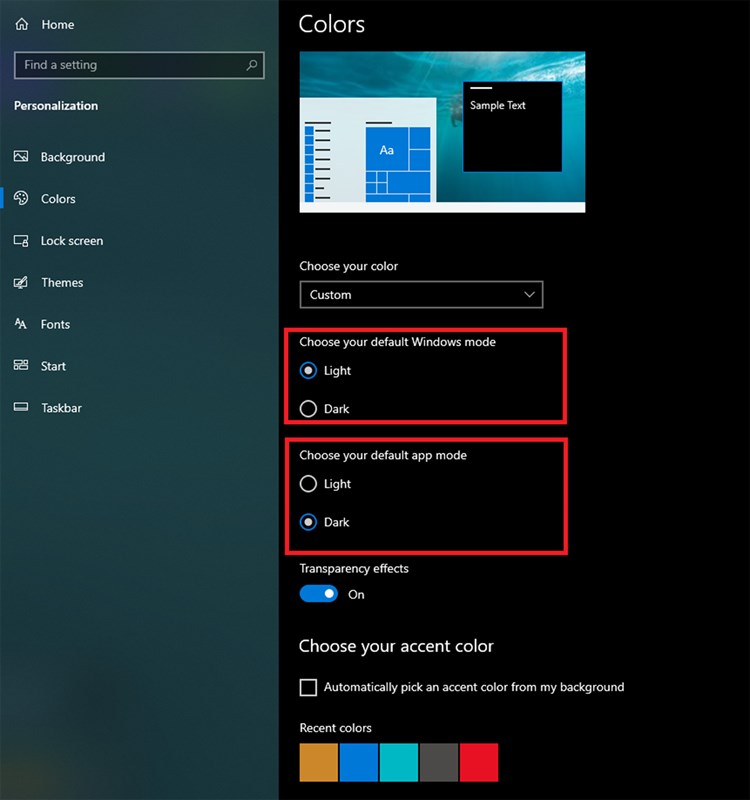Pick the red recent color swatch
Viewport: 750px width, 800px height.
click(479, 762)
